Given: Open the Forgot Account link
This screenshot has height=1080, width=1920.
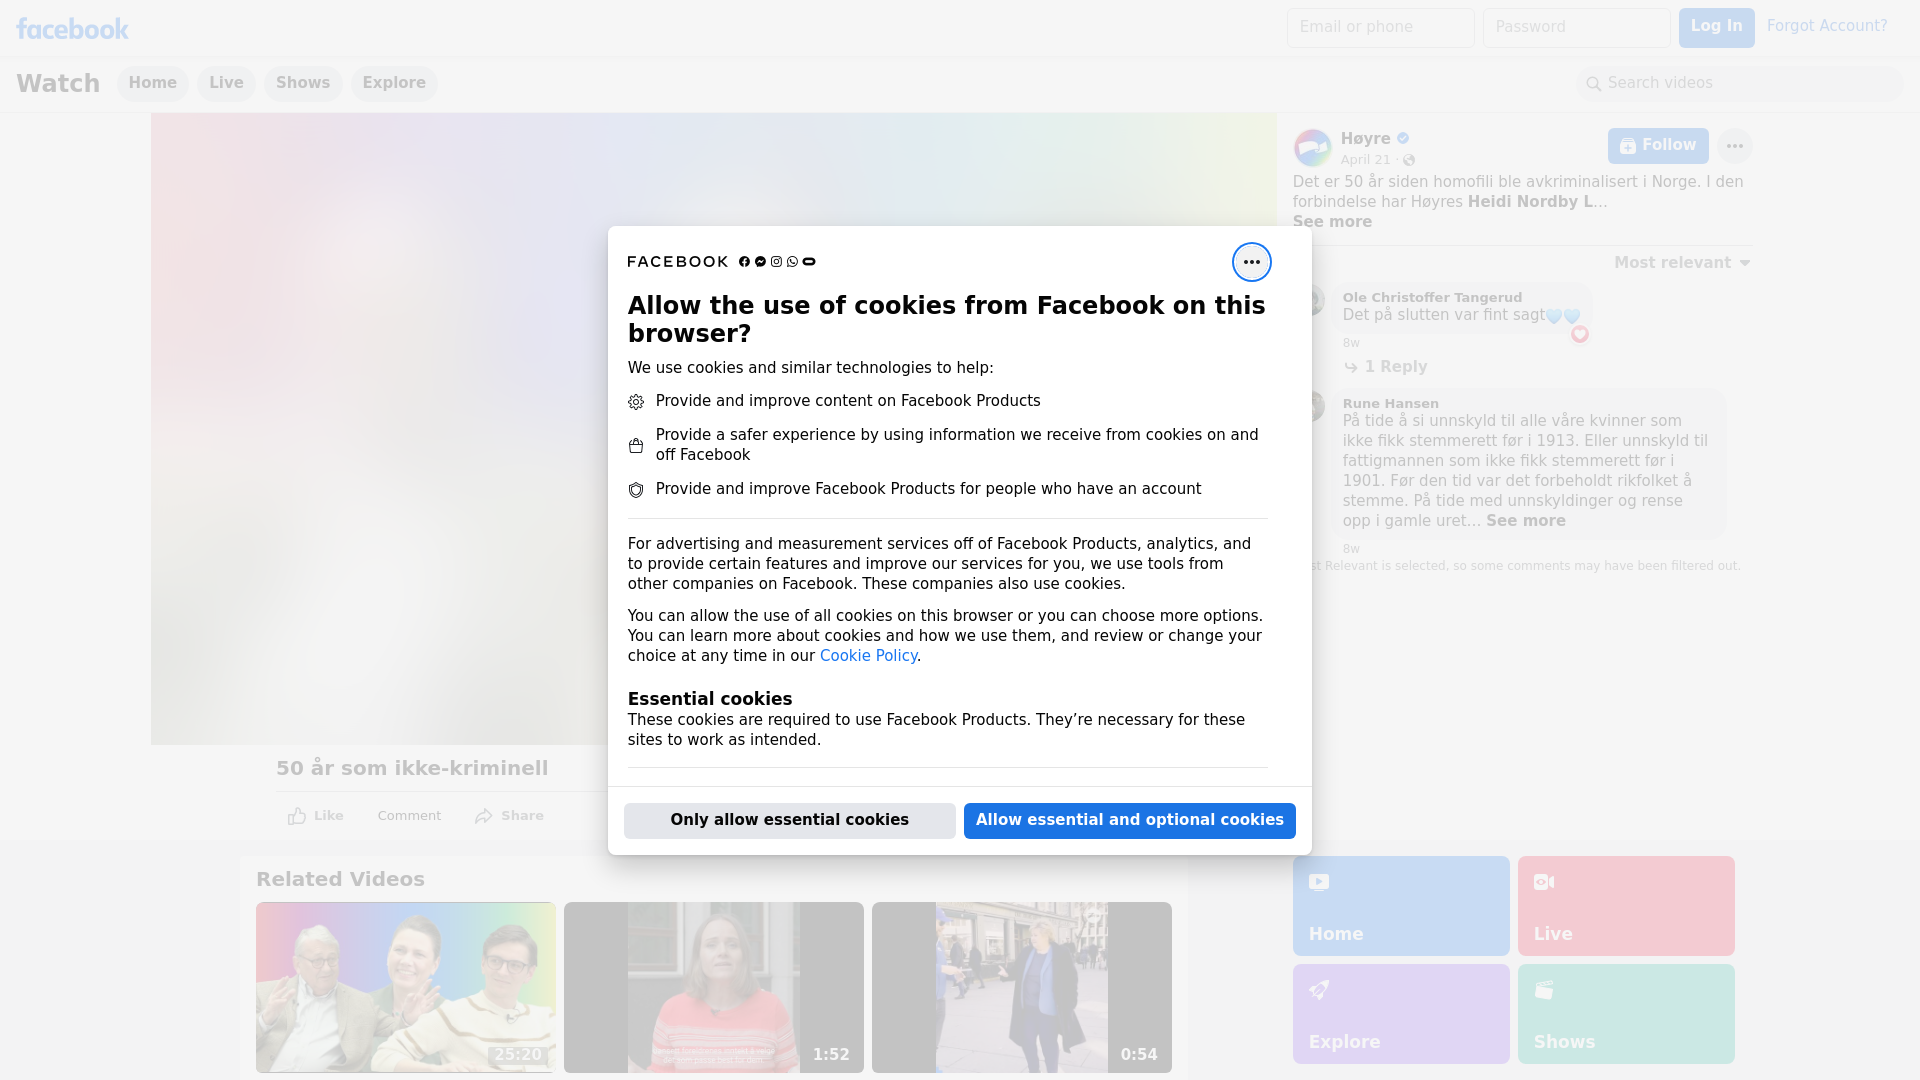Looking at the screenshot, I should (x=1827, y=26).
